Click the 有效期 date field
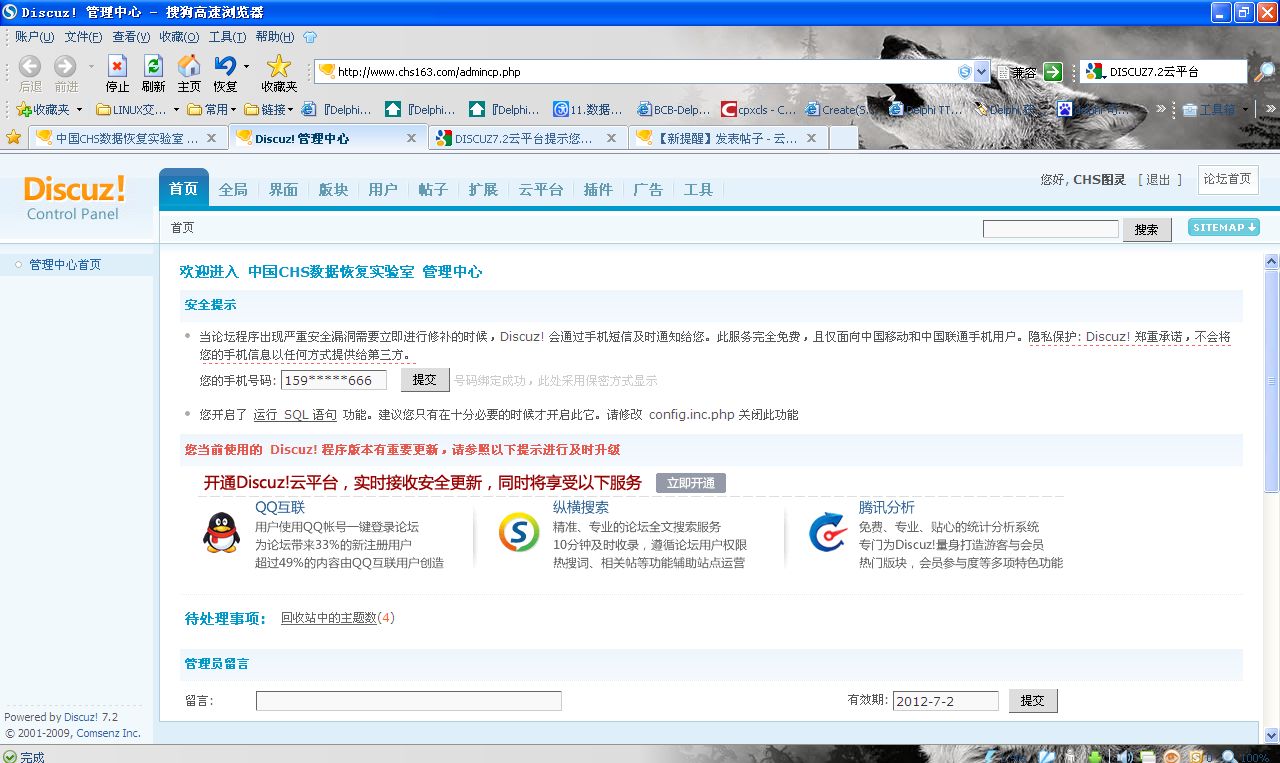1280x763 pixels. [x=945, y=701]
